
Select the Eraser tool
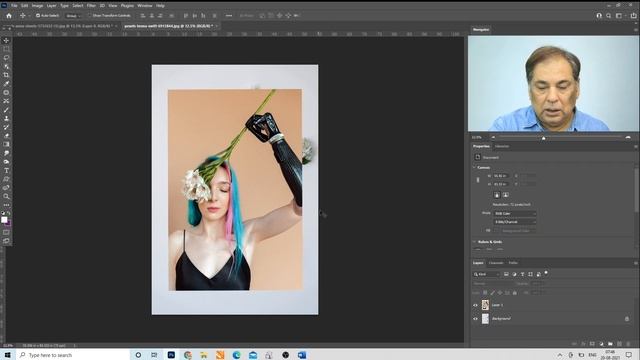(x=6, y=136)
